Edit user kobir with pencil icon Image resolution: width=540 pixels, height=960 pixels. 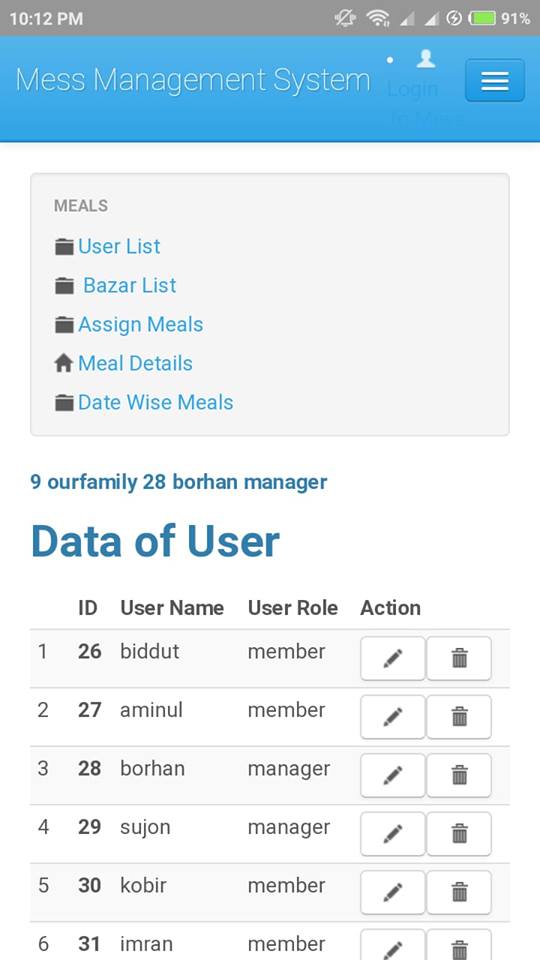coord(392,893)
